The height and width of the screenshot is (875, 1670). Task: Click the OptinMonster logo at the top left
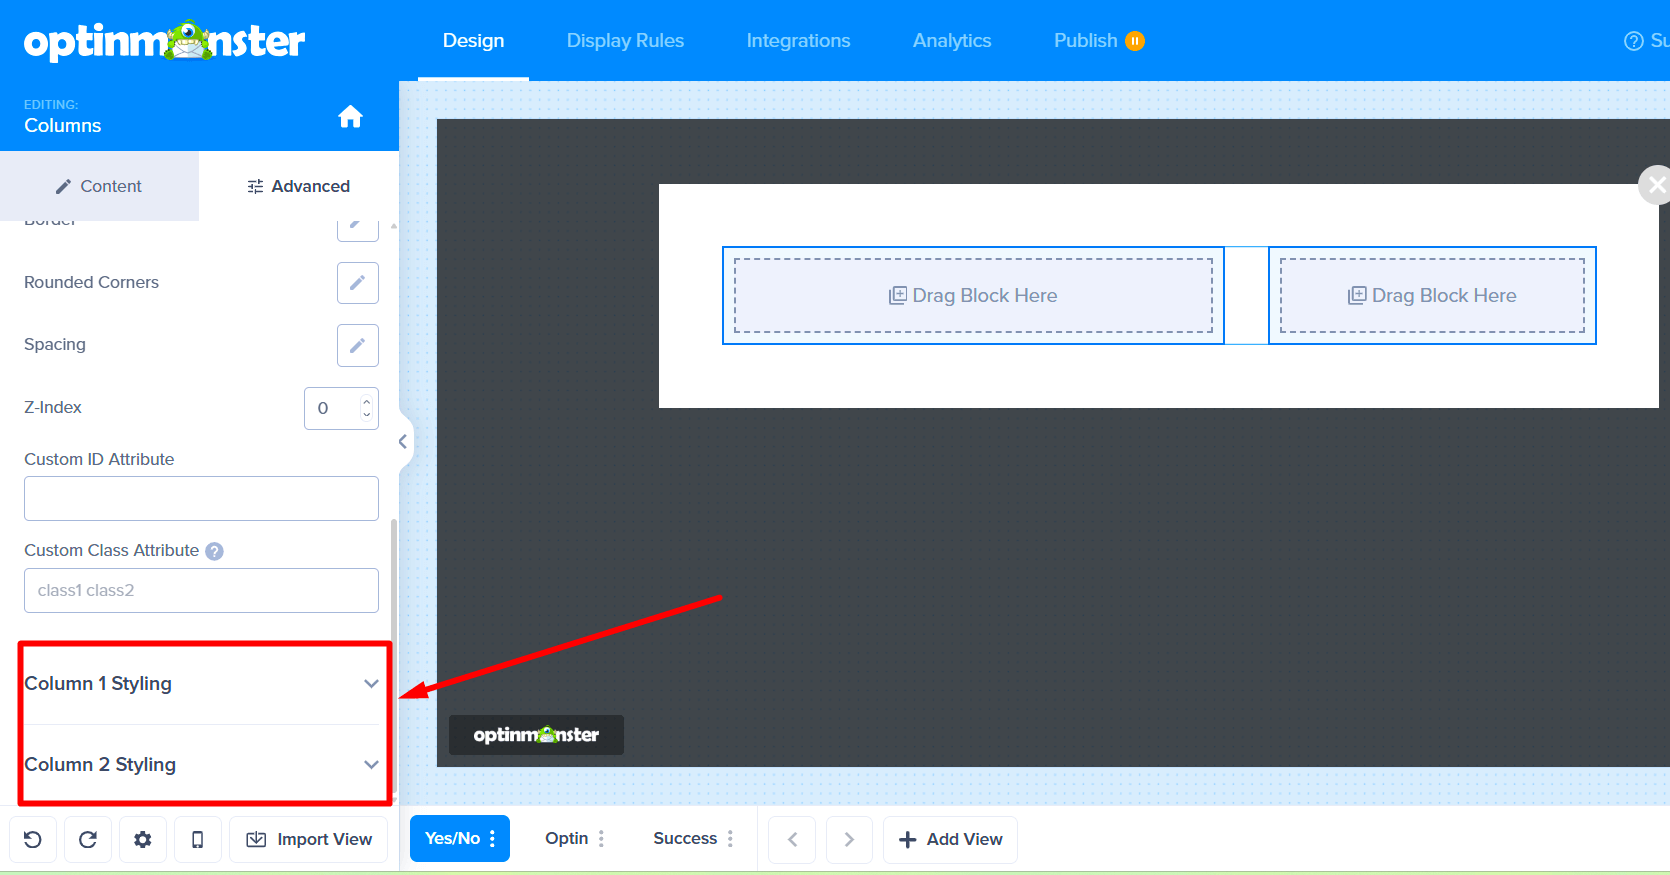click(x=165, y=41)
